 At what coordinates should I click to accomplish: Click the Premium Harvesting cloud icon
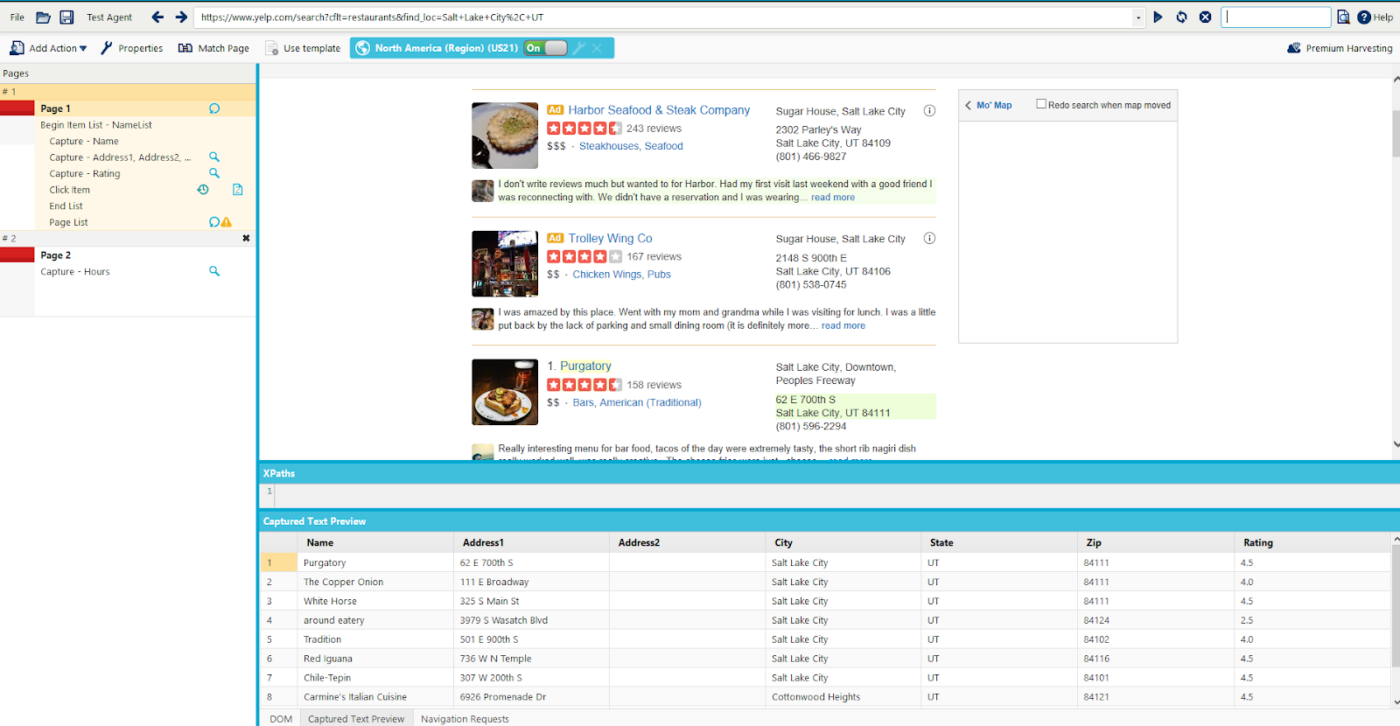[x=1296, y=47]
